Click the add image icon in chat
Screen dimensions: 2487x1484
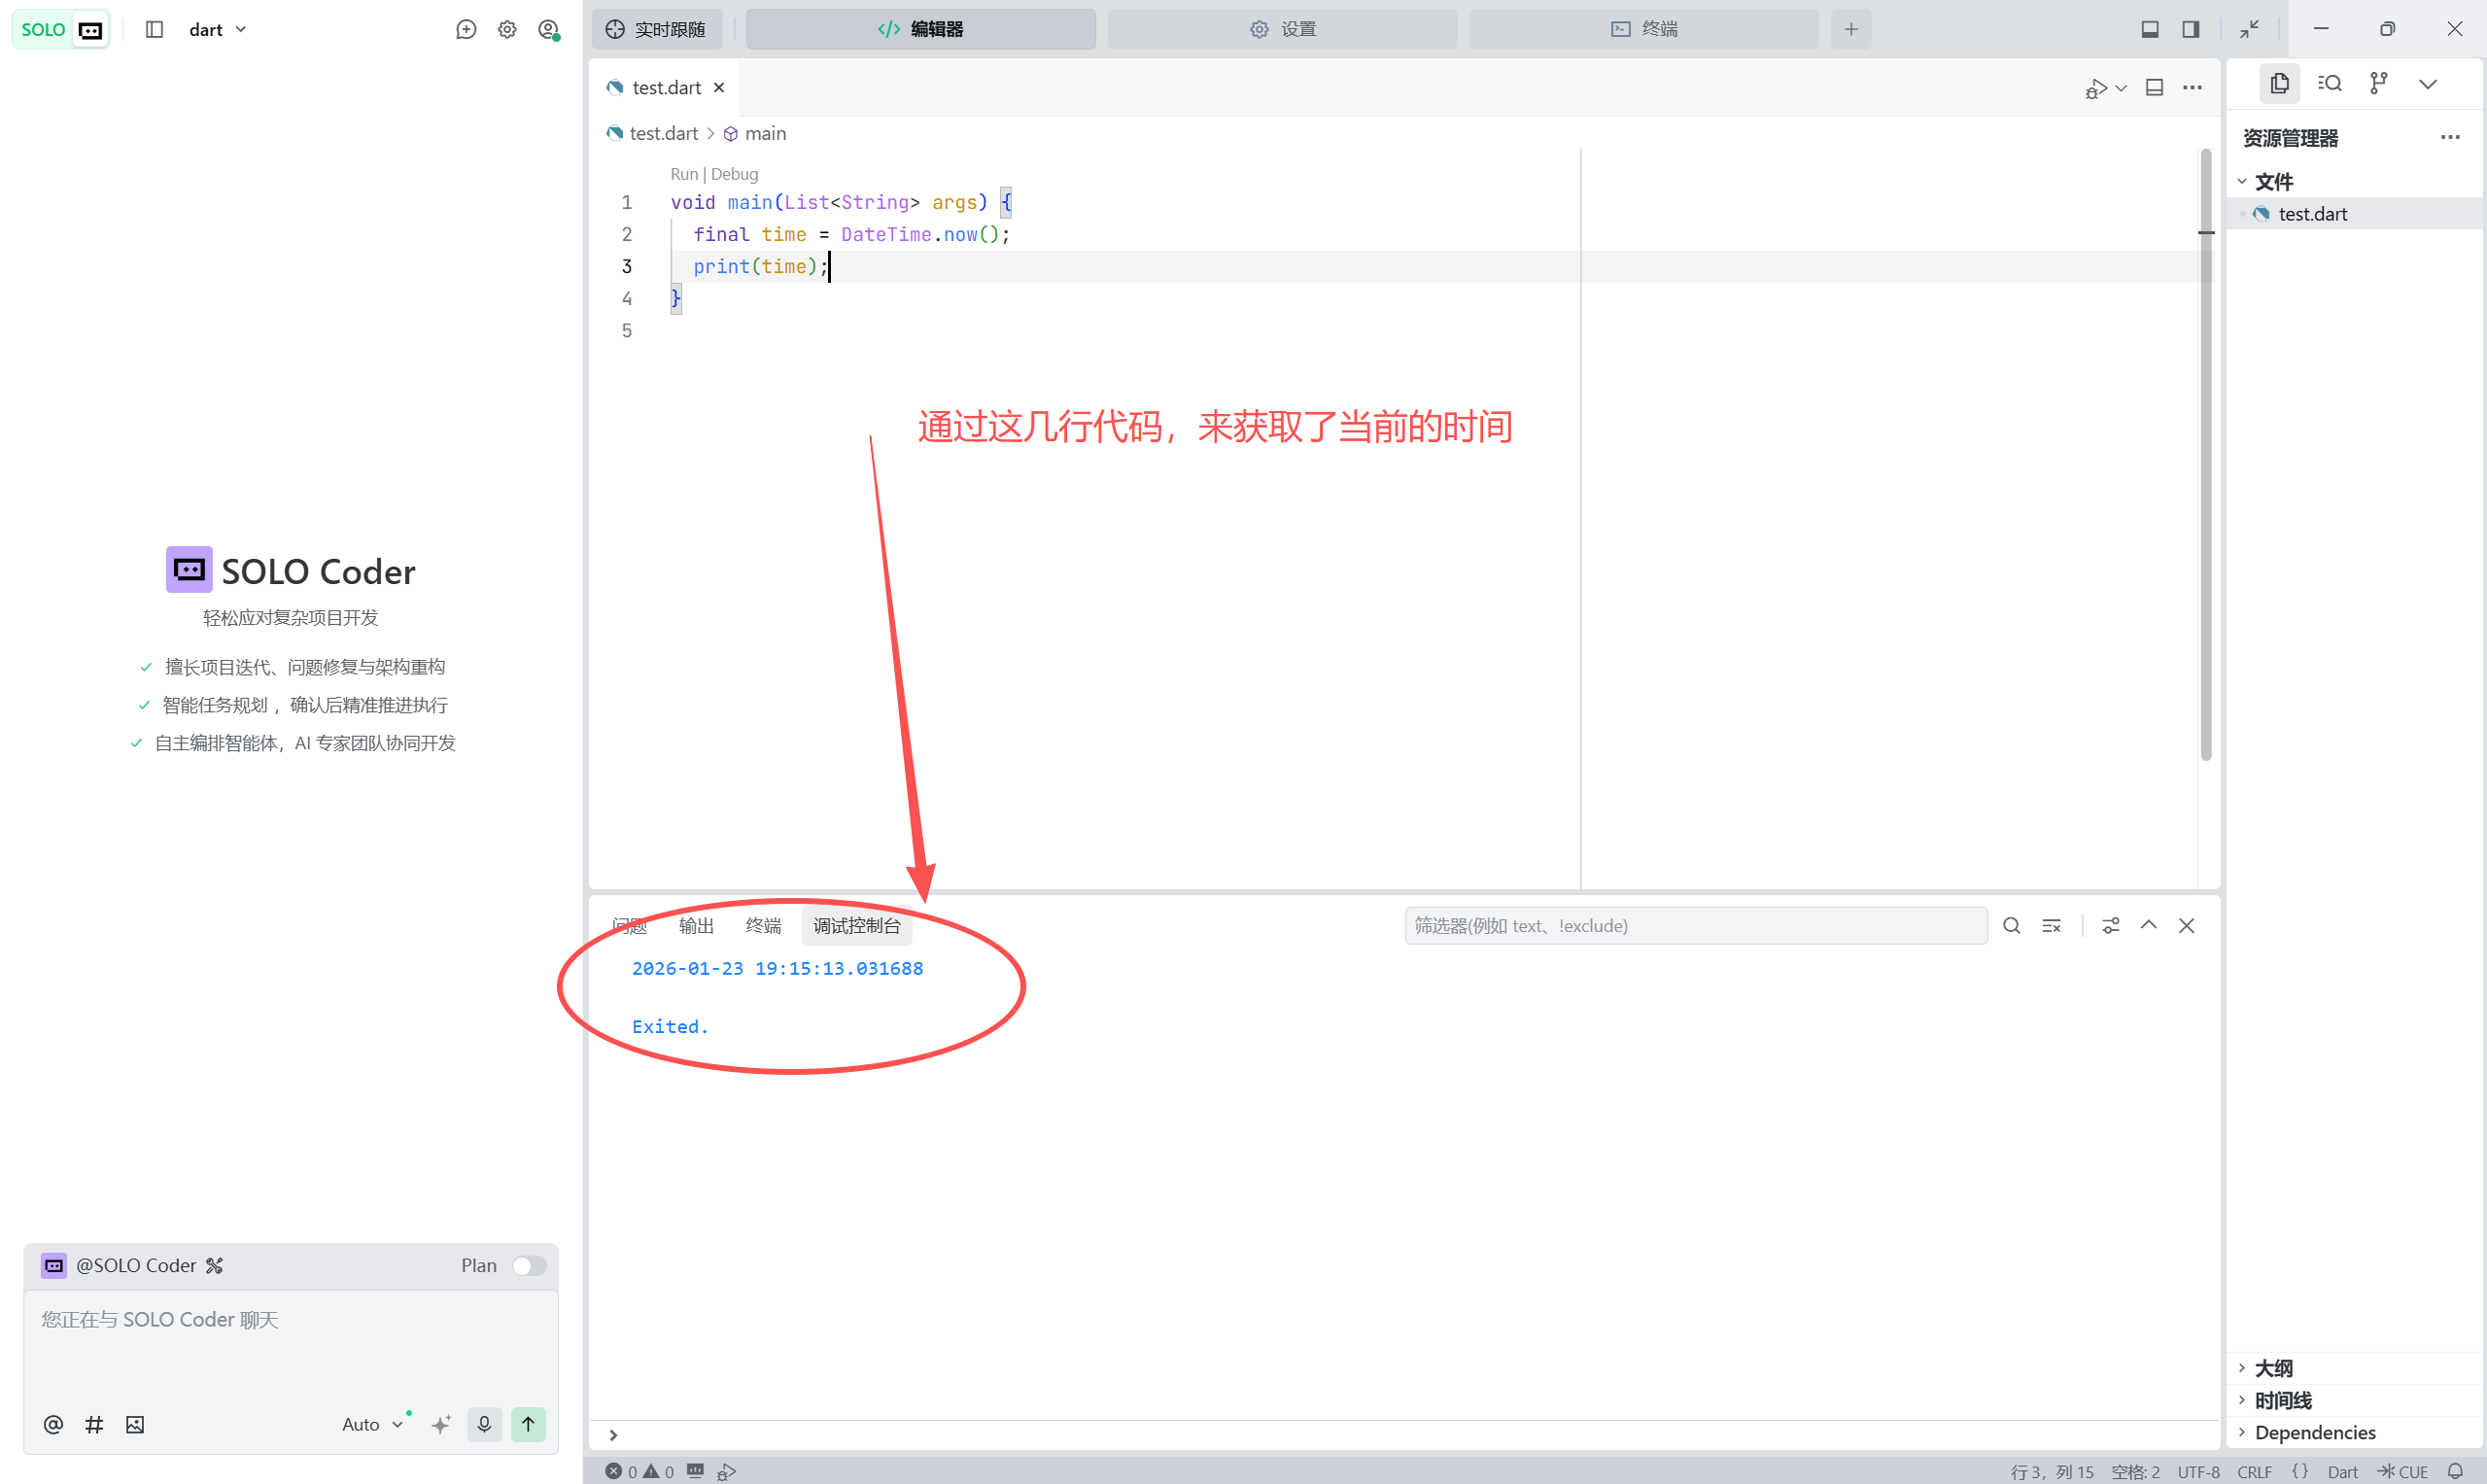point(135,1424)
